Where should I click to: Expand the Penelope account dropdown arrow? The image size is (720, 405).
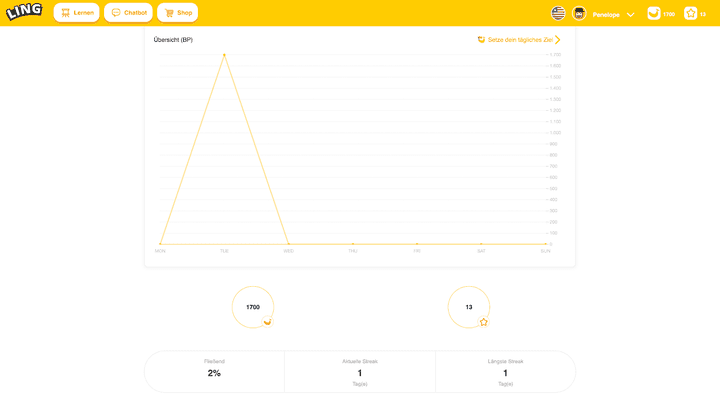pyautogui.click(x=630, y=14)
